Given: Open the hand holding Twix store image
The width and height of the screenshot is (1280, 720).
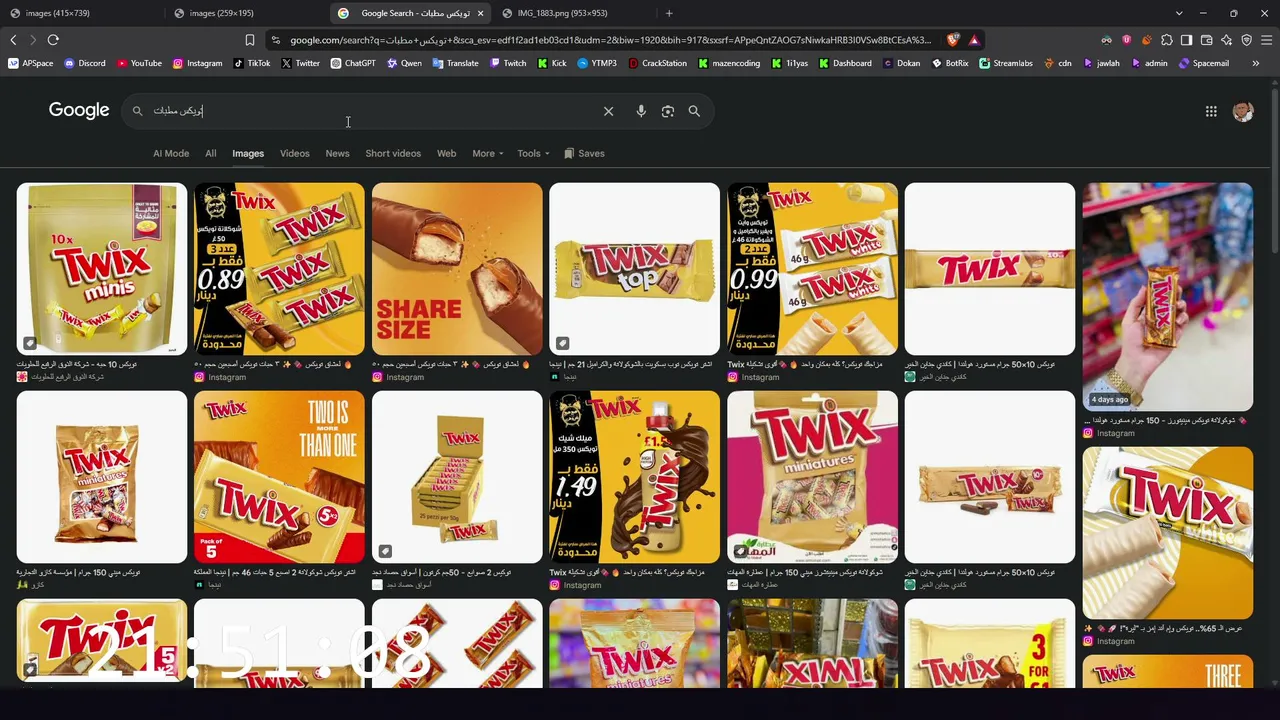Looking at the screenshot, I should click(x=1168, y=297).
